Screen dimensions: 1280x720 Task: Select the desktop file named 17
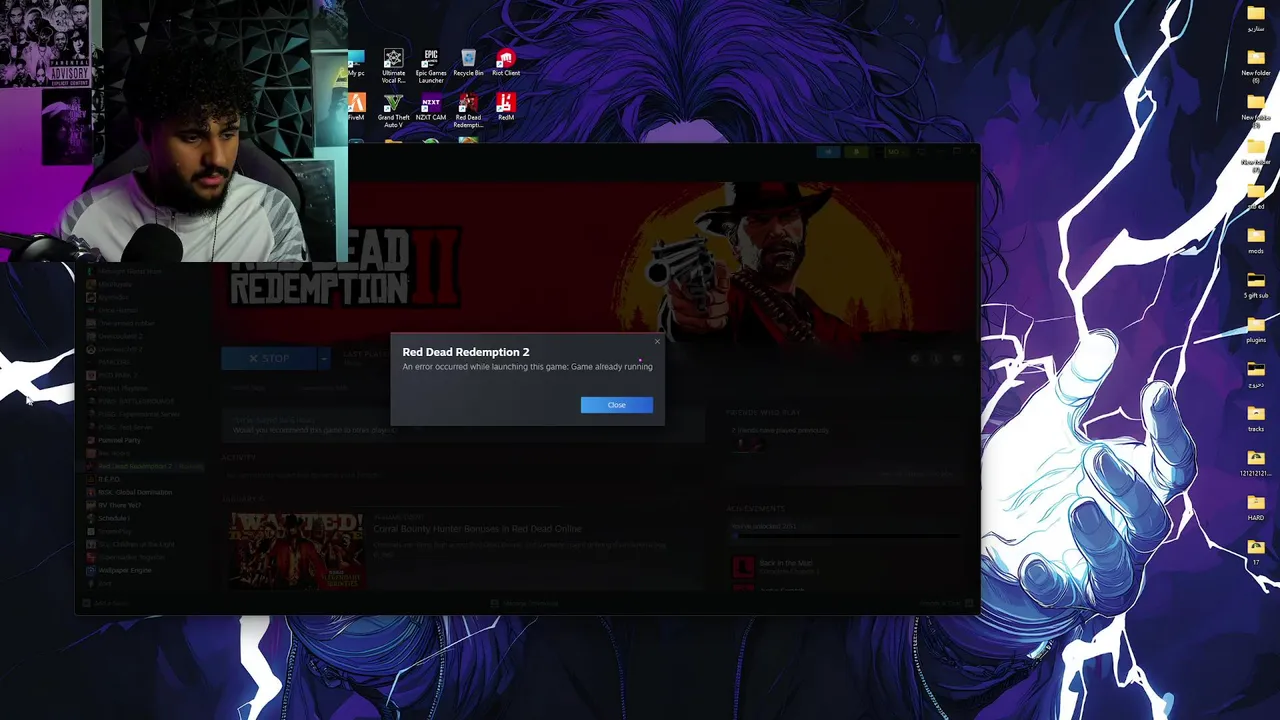(x=1256, y=551)
